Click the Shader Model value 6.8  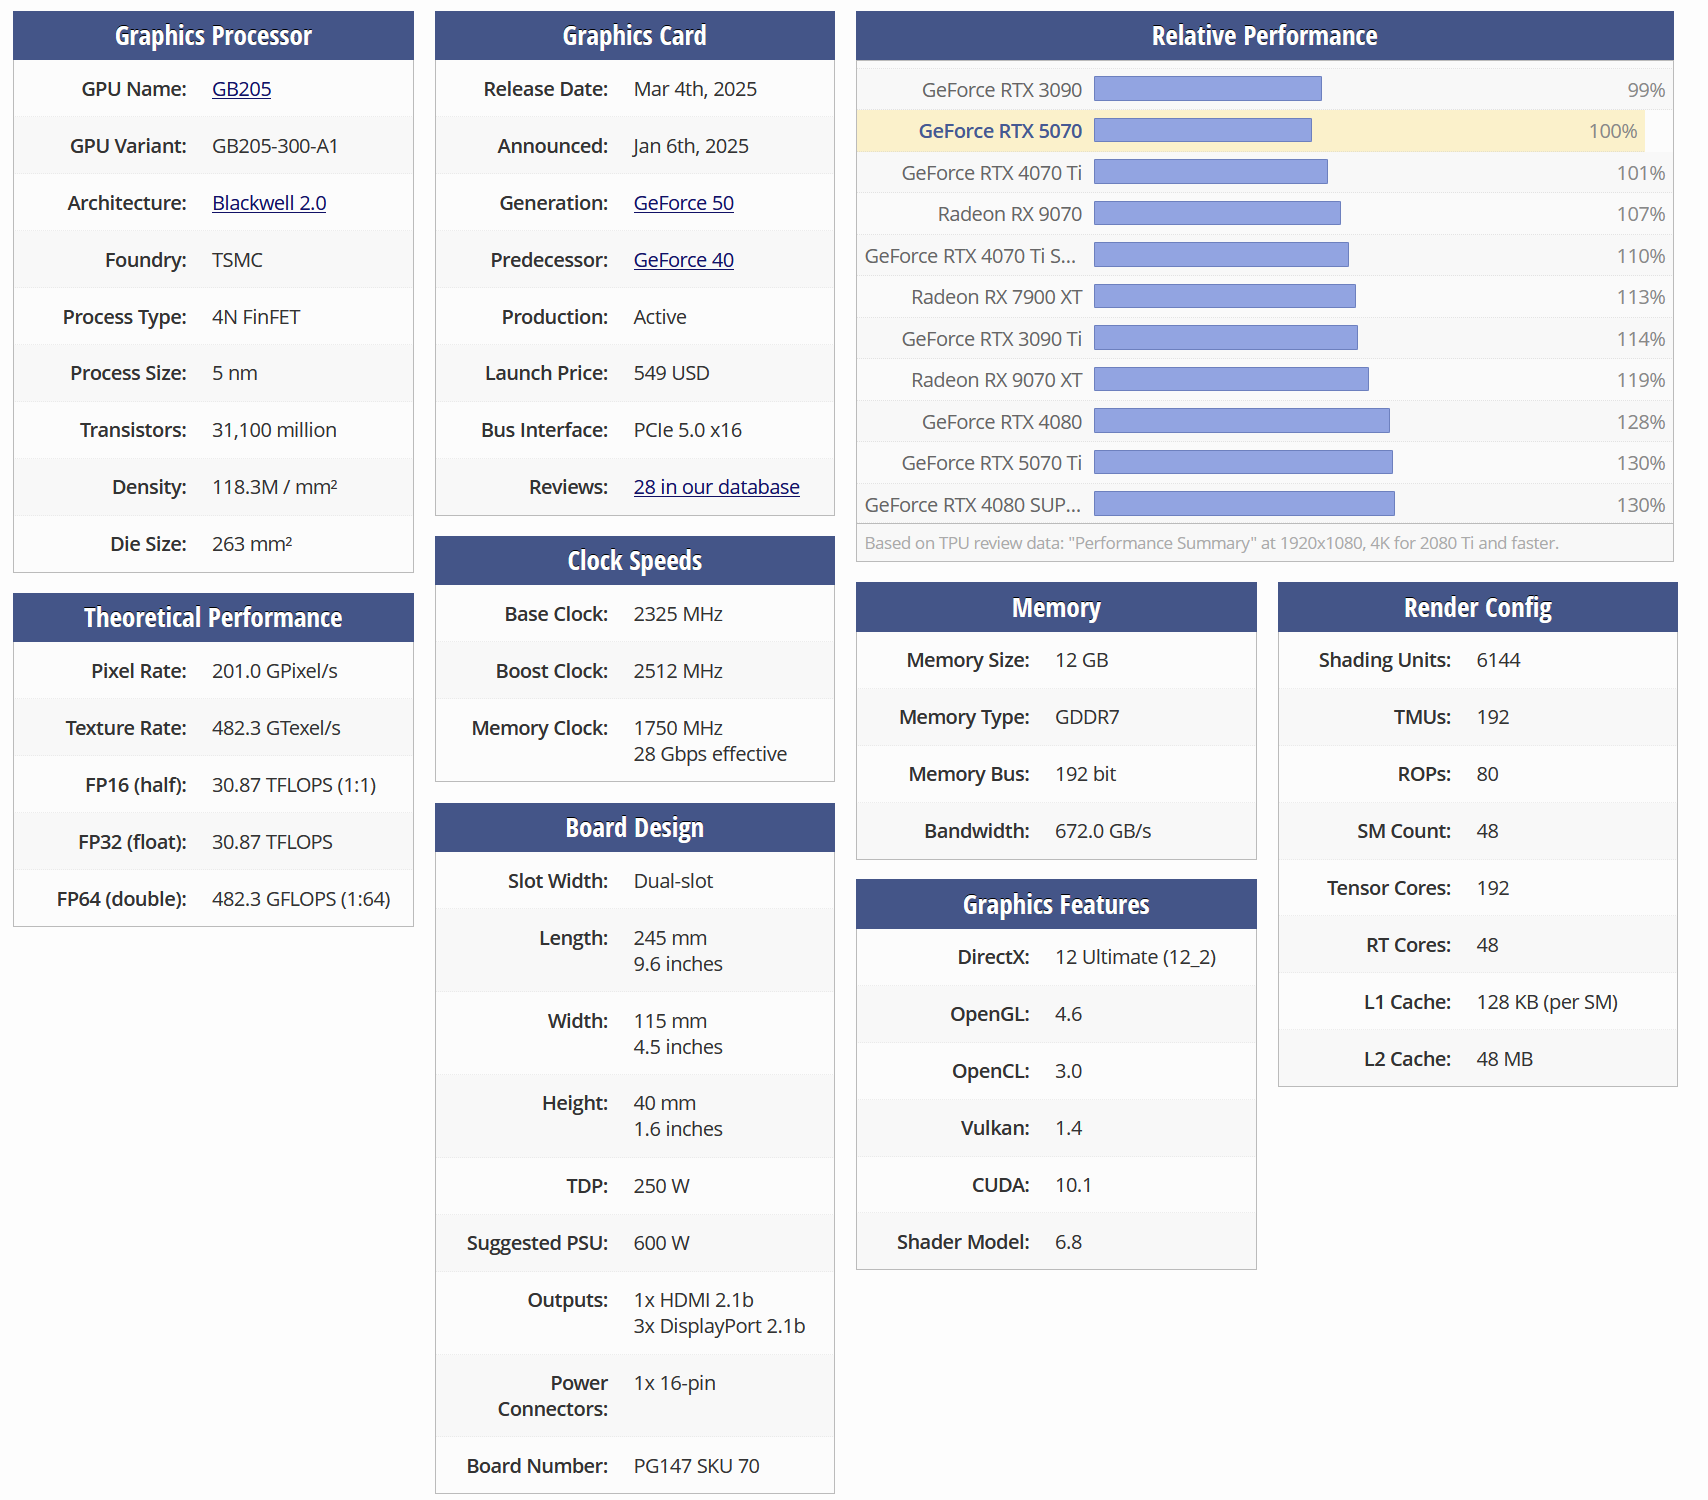click(1068, 1242)
